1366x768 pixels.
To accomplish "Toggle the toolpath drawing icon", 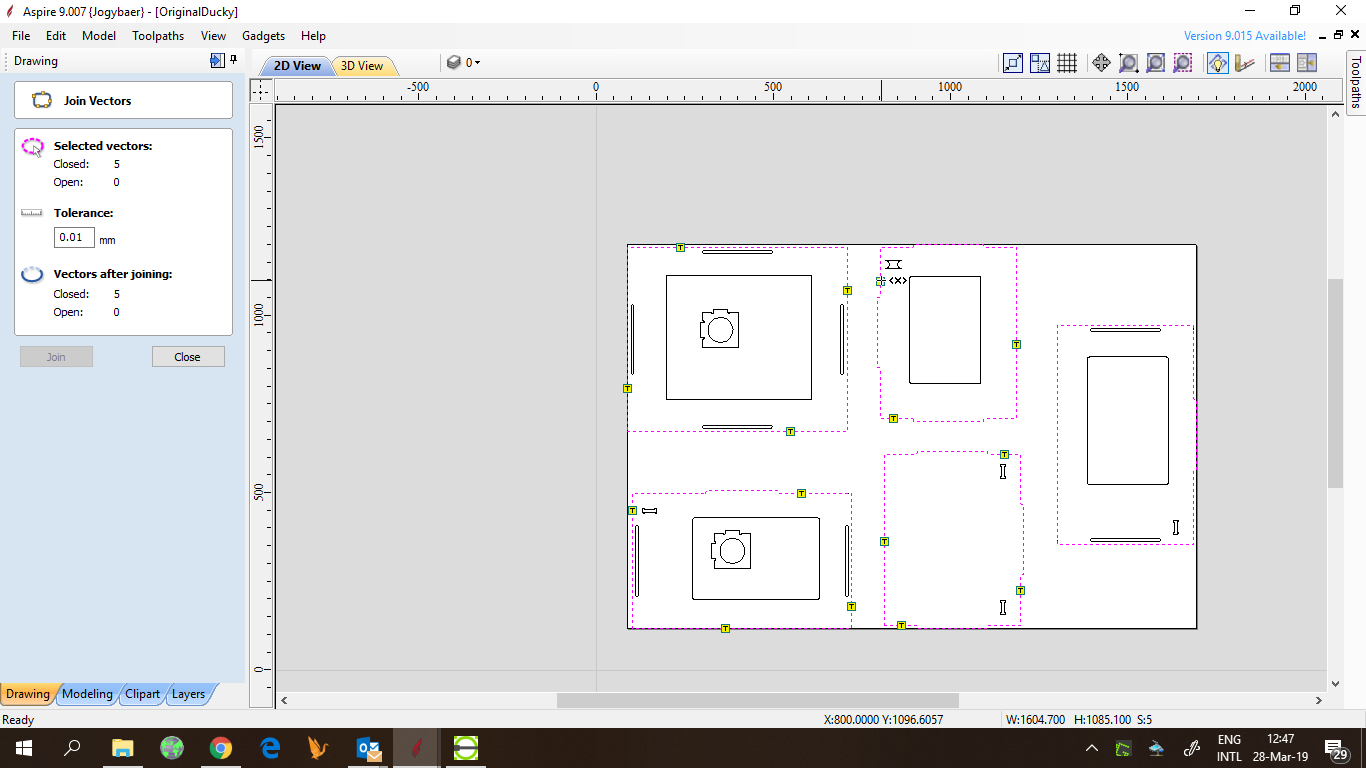I will 1244,63.
